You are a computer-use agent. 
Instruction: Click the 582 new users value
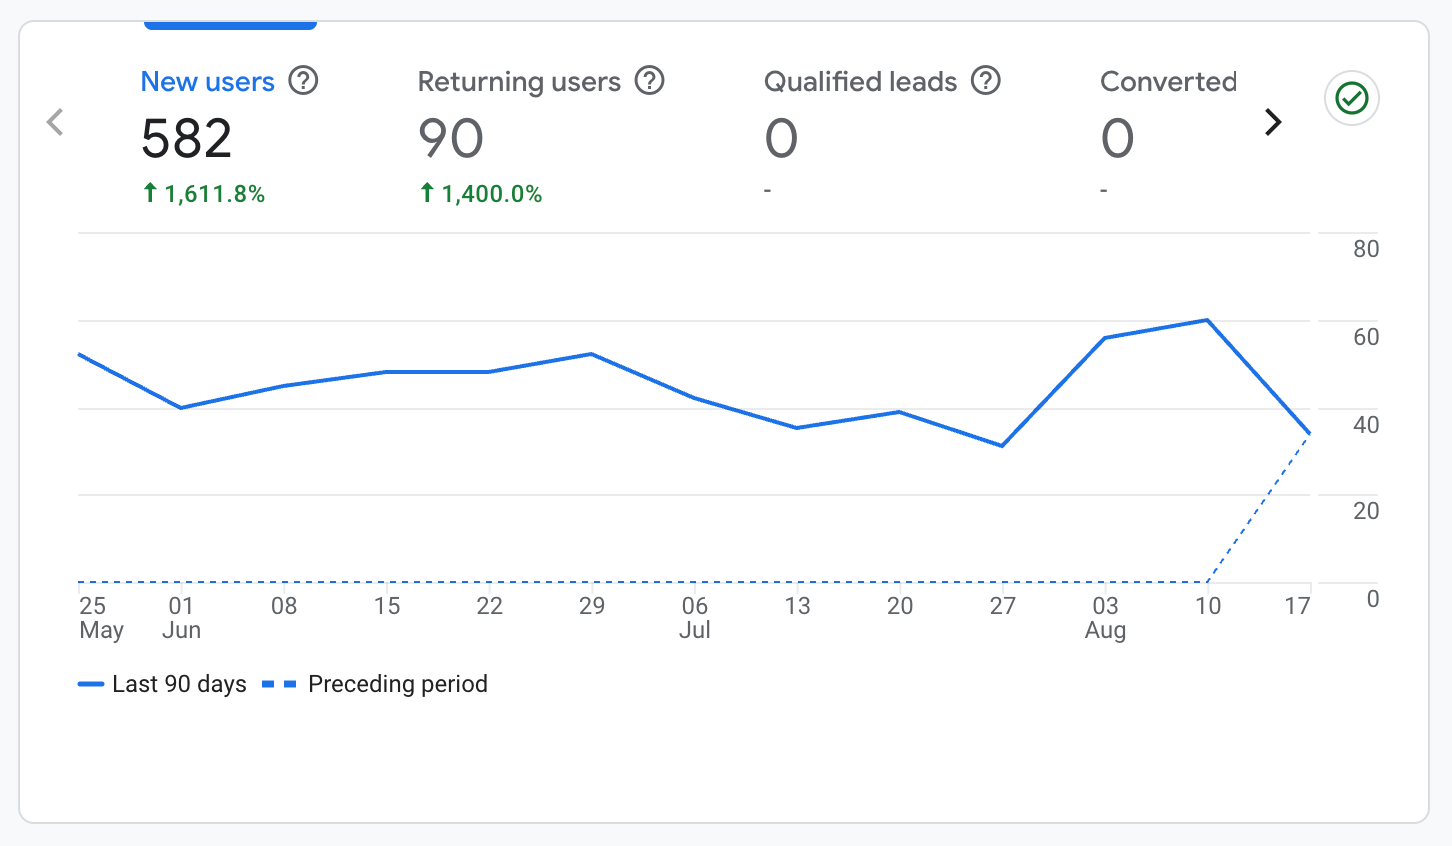pyautogui.click(x=187, y=138)
